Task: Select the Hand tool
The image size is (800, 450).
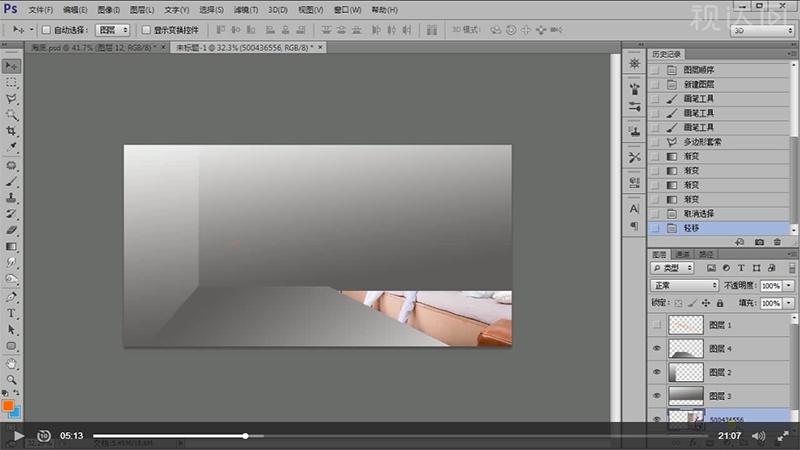Action: tap(11, 364)
